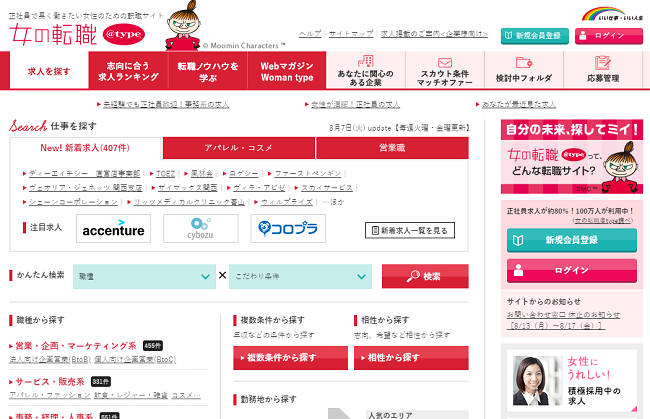Open the TOEZ company link
The height and width of the screenshot is (419, 650).
coord(165,174)
